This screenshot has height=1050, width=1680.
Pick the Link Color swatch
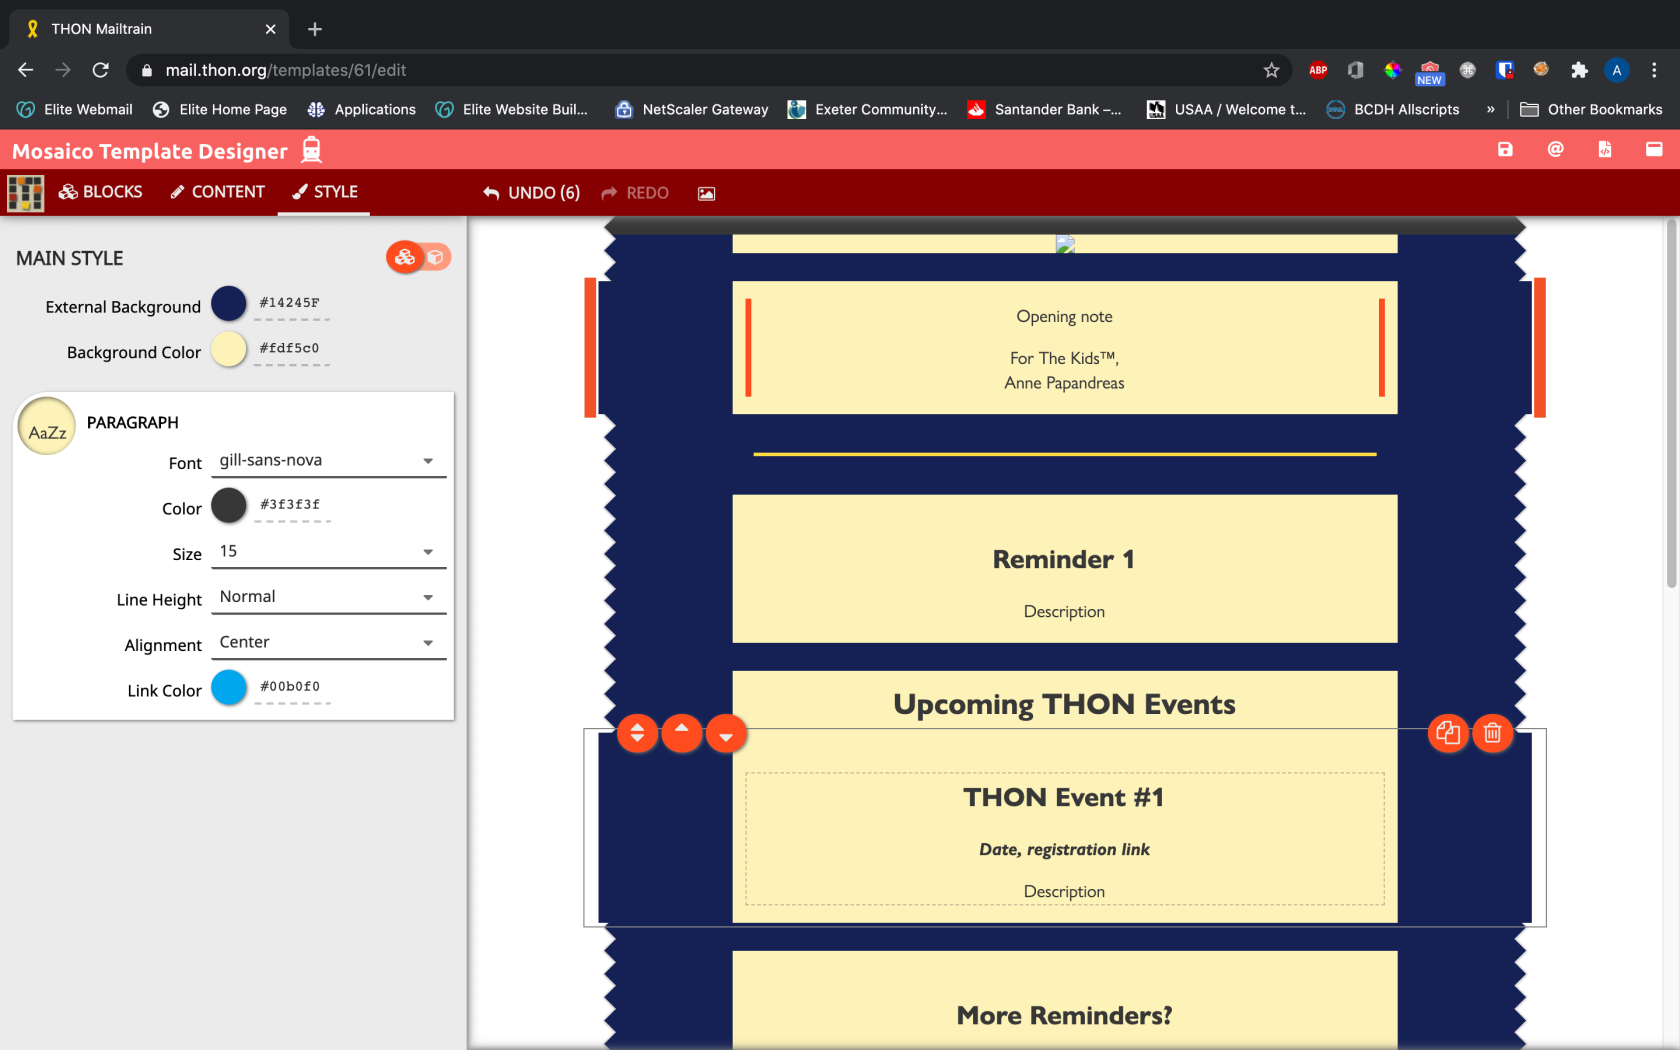pyautogui.click(x=229, y=687)
